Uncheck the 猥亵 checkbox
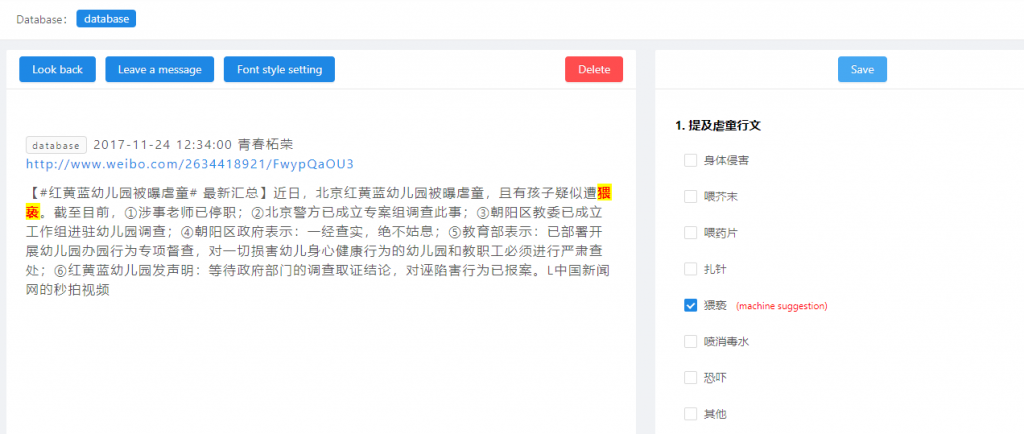Image resolution: width=1024 pixels, height=434 pixels. 690,305
